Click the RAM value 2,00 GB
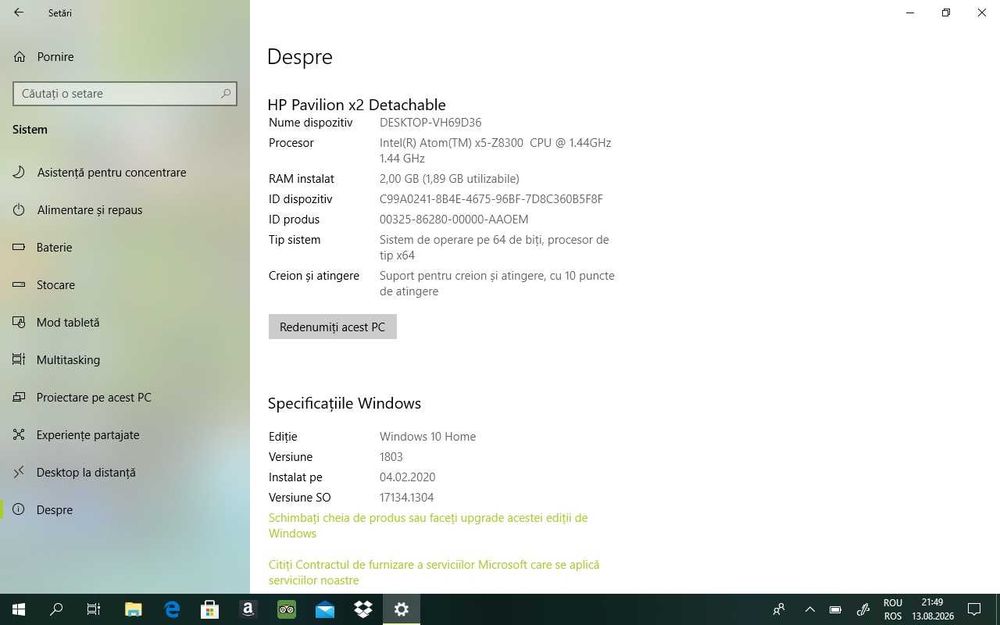The width and height of the screenshot is (1000, 625). (449, 179)
